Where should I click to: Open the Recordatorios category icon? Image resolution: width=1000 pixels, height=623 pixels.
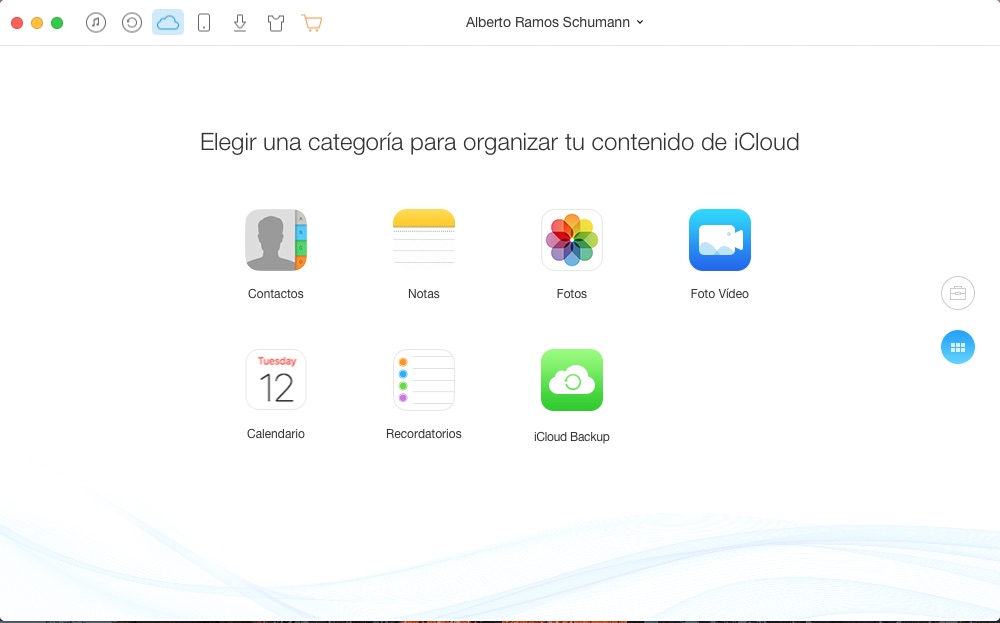(423, 379)
